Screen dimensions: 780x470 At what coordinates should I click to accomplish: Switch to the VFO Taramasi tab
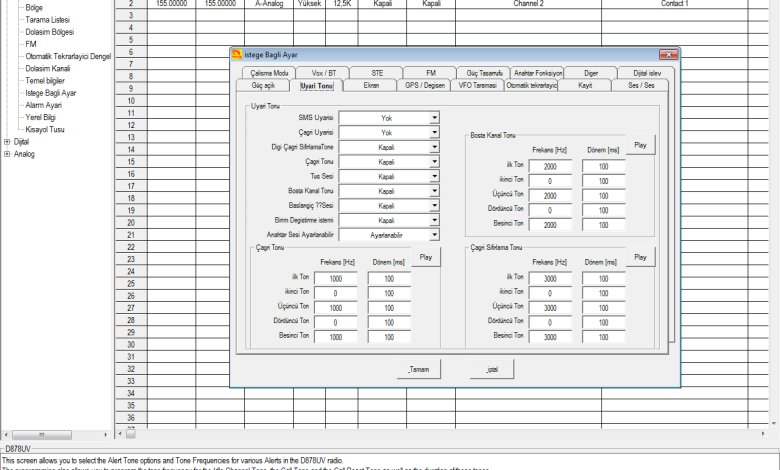pos(478,86)
